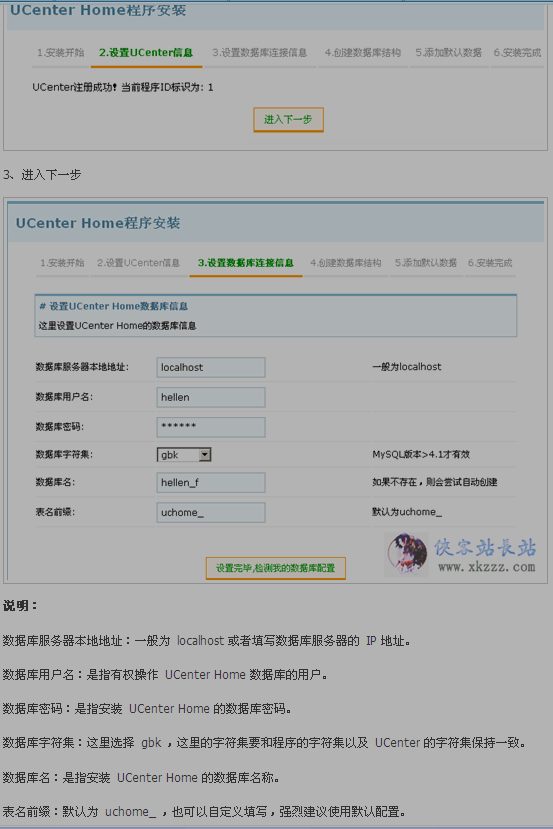Click the label 表名前缀: in form
The image size is (553, 829).
point(55,512)
